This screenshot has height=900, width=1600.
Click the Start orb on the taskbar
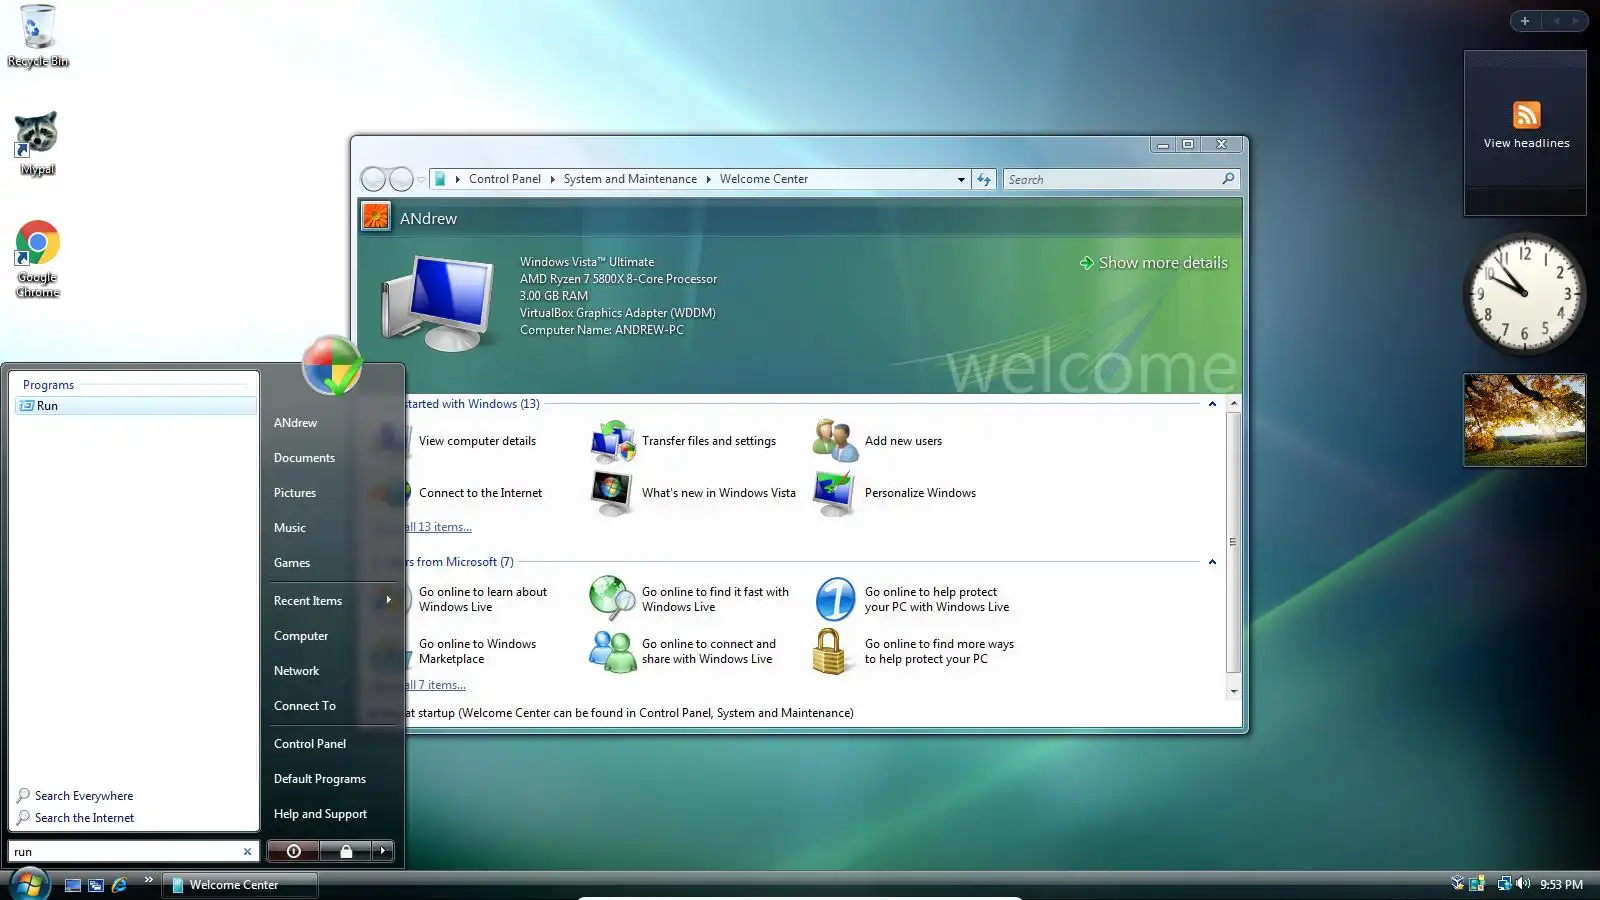[x=29, y=884]
